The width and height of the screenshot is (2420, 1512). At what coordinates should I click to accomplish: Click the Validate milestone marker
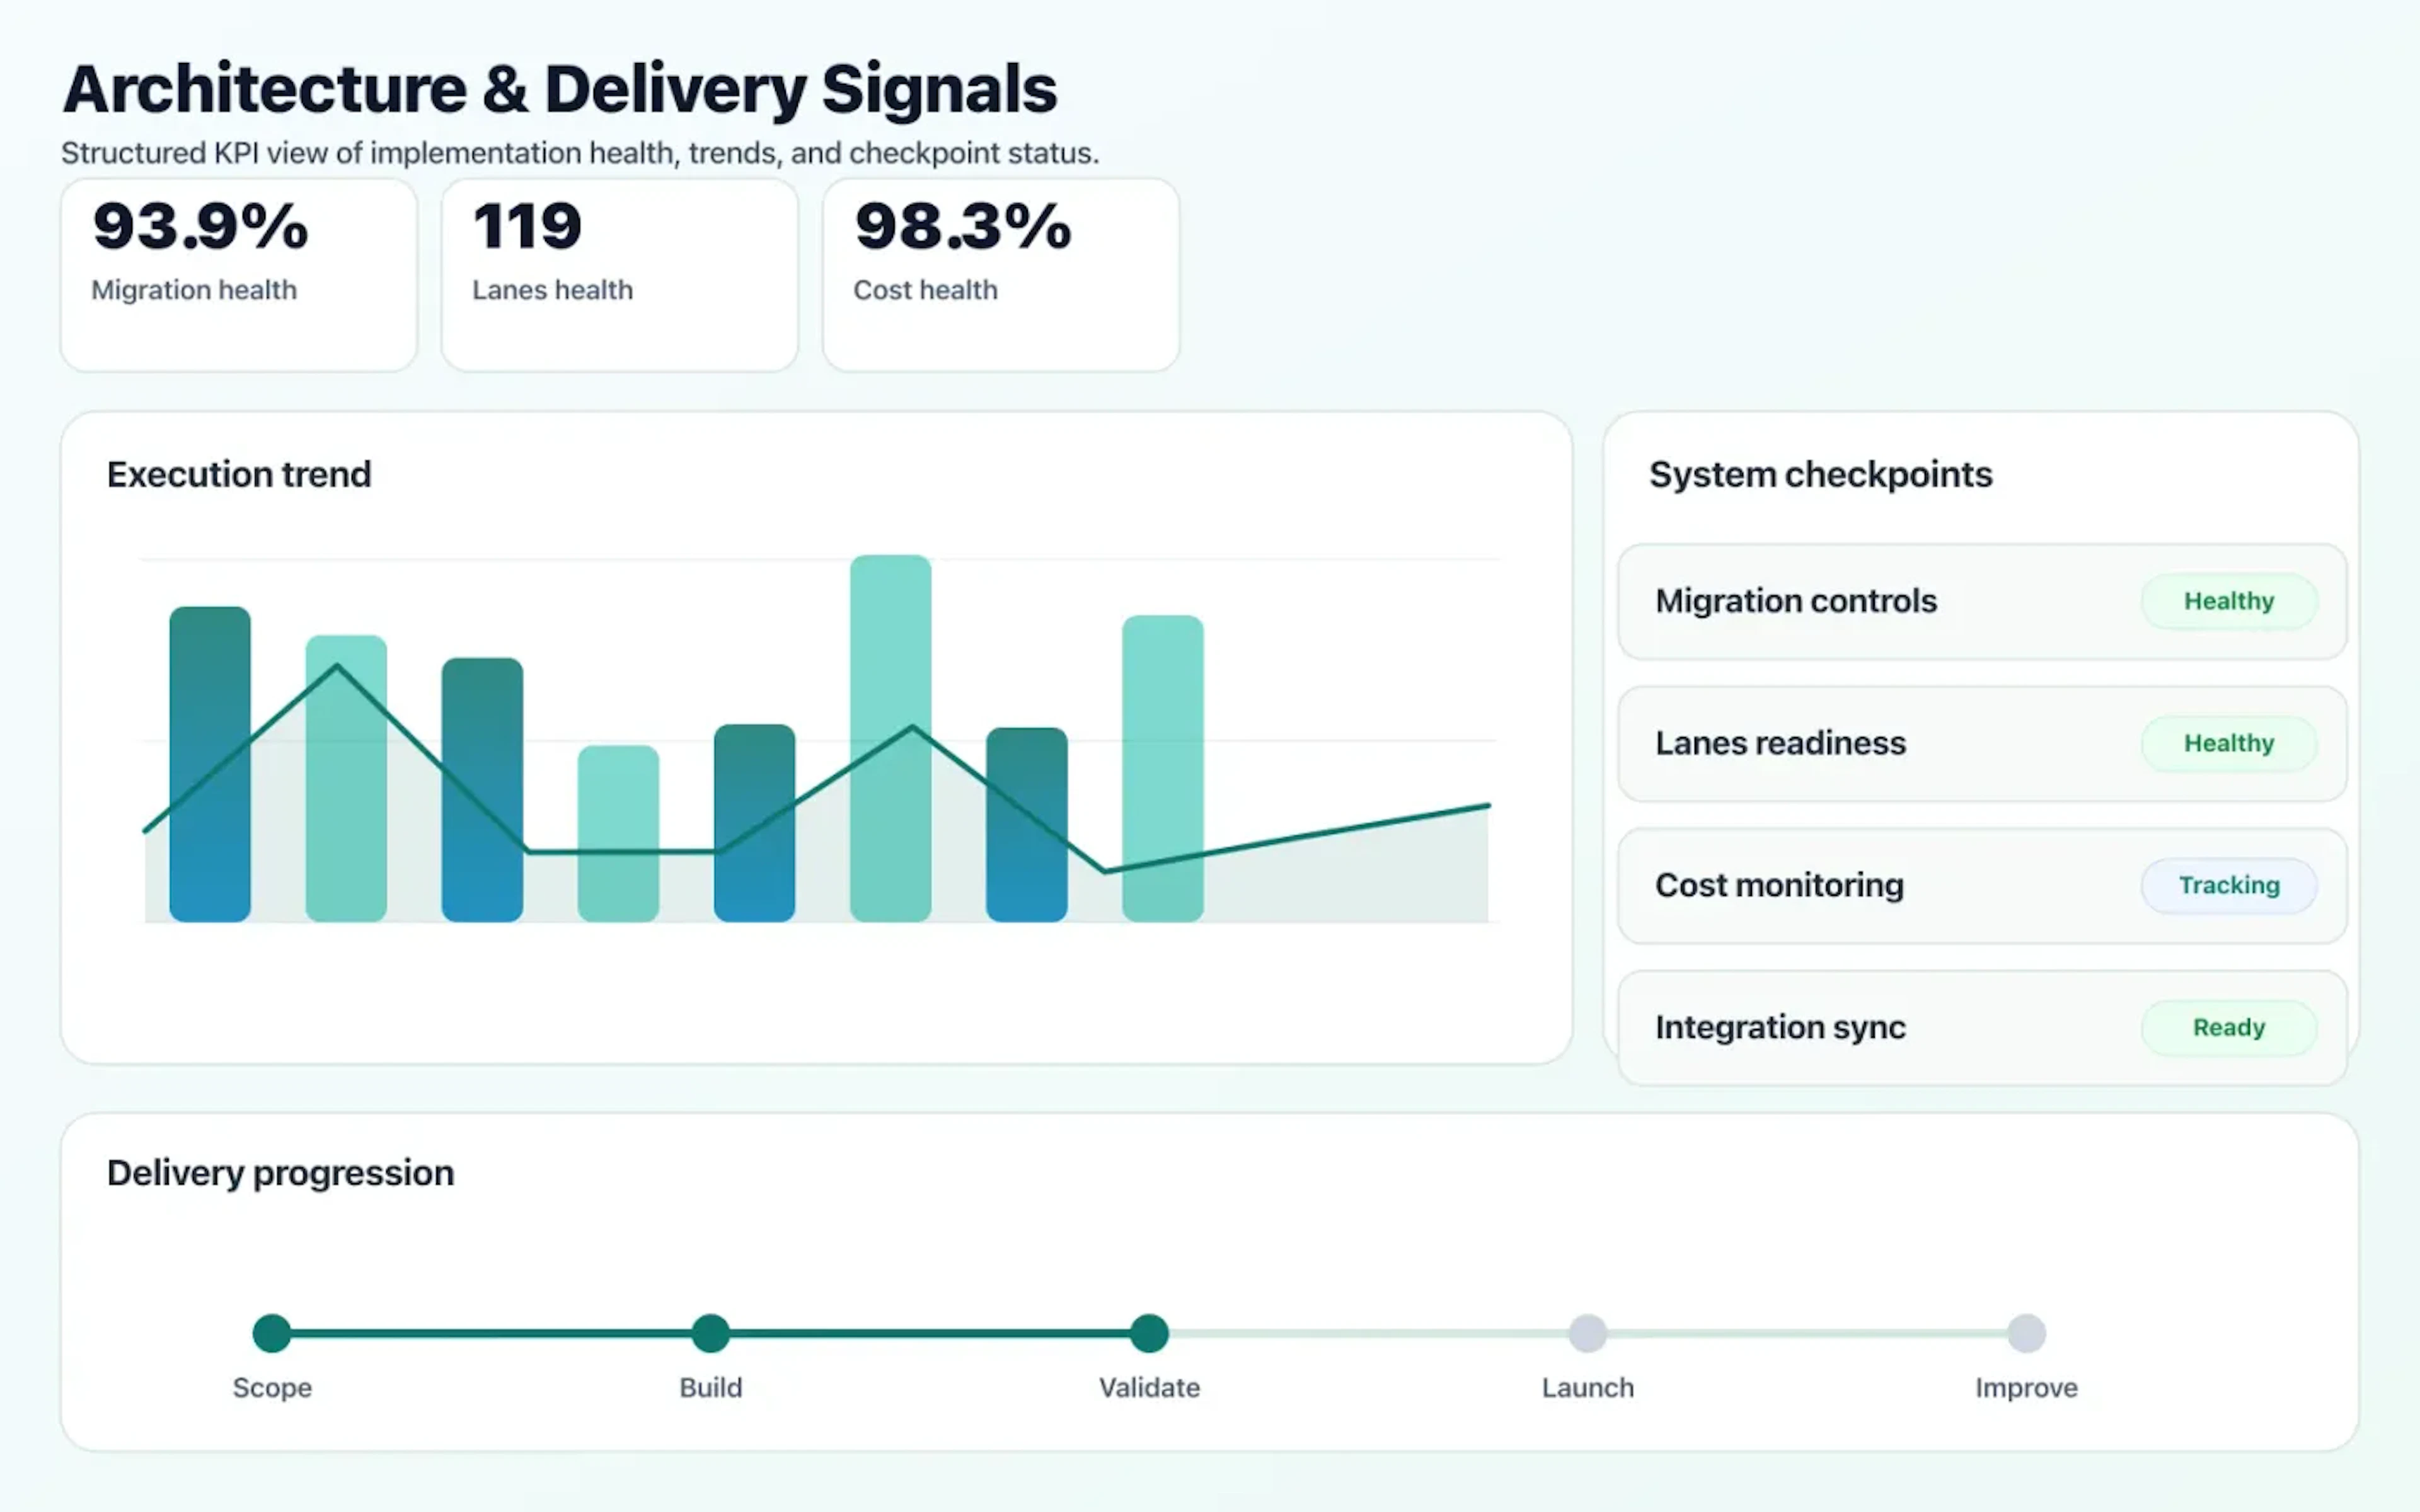1149,1332
